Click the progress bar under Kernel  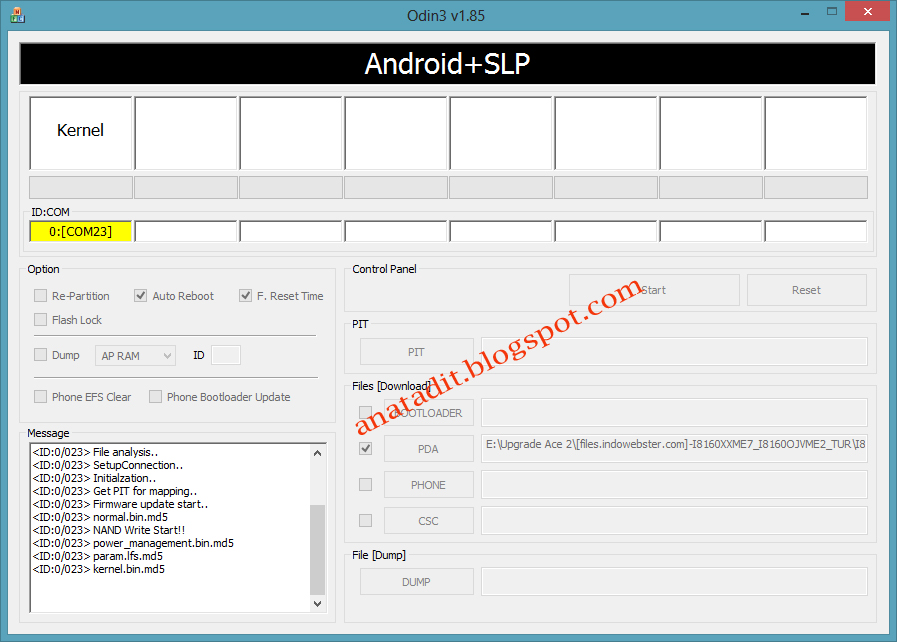coord(81,187)
